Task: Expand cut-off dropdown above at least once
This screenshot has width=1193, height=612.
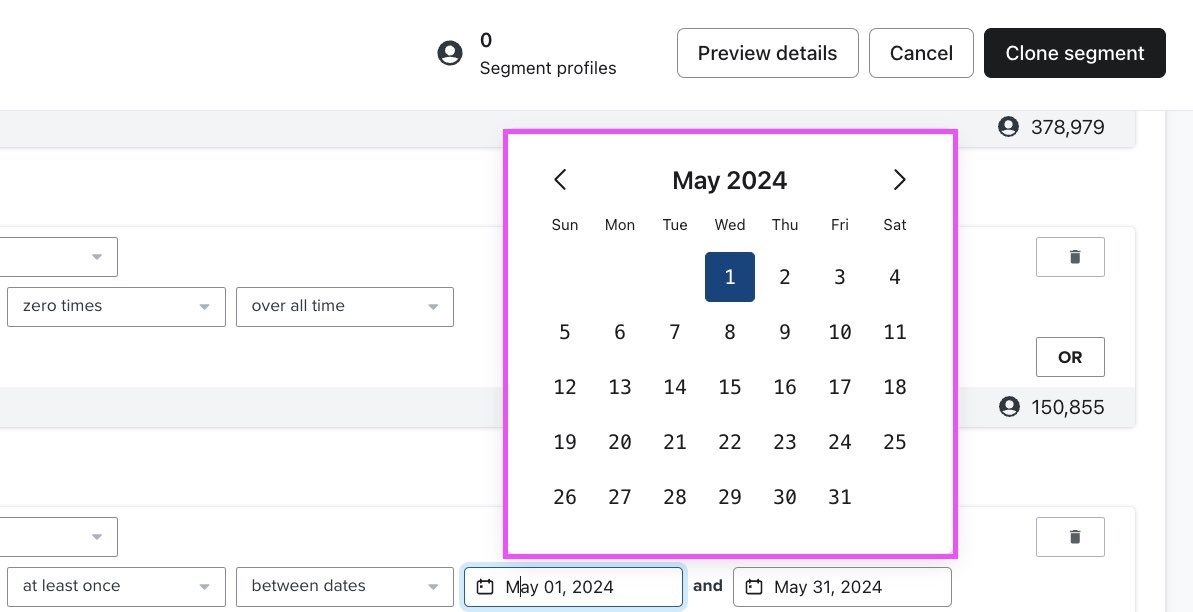Action: coord(59,537)
